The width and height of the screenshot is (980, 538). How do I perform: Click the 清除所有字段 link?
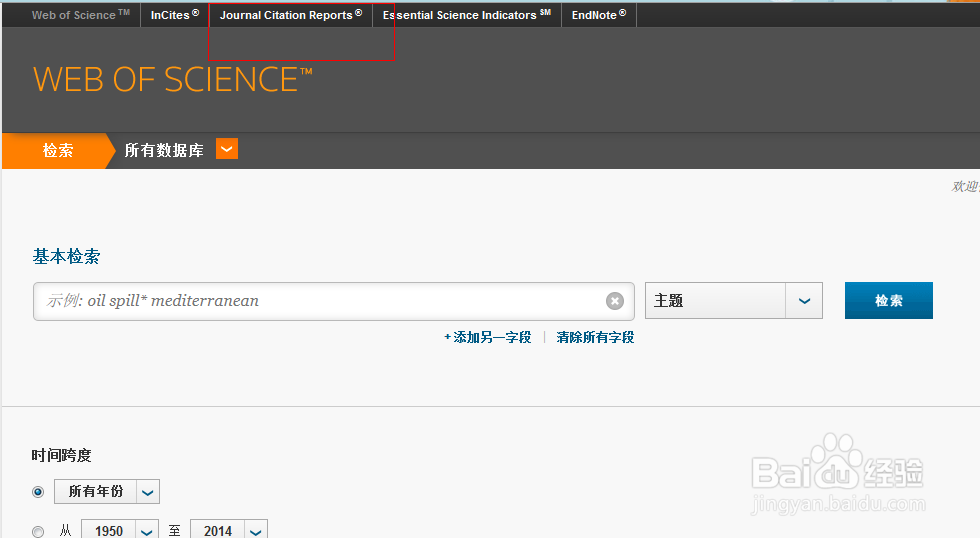(x=595, y=337)
